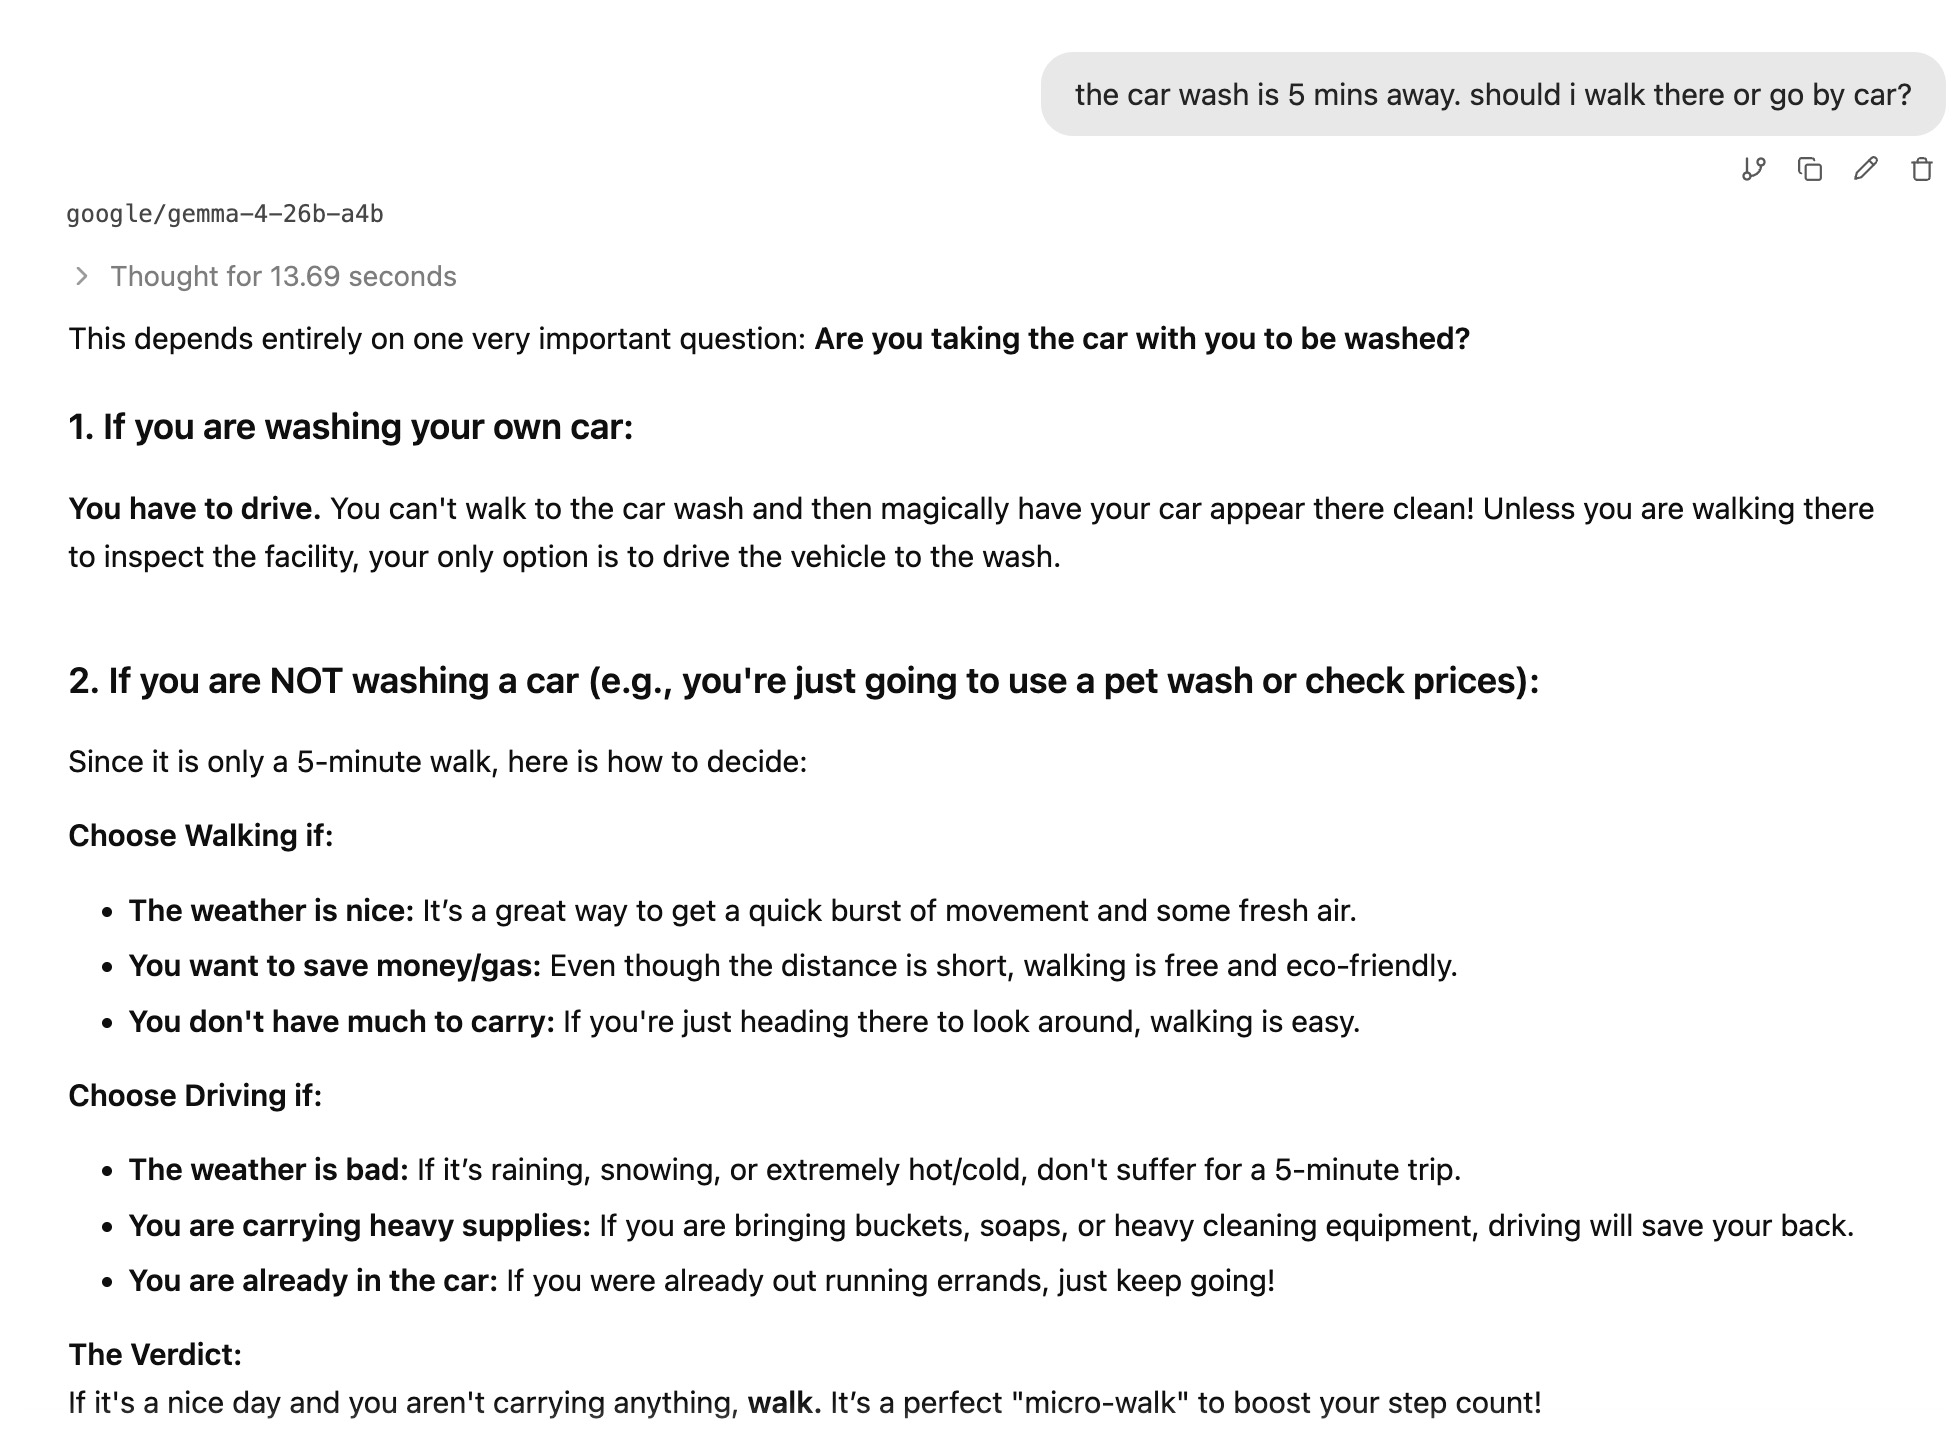Click the "You want to save money/gas:" bullet
1960x1440 pixels.
(x=334, y=966)
